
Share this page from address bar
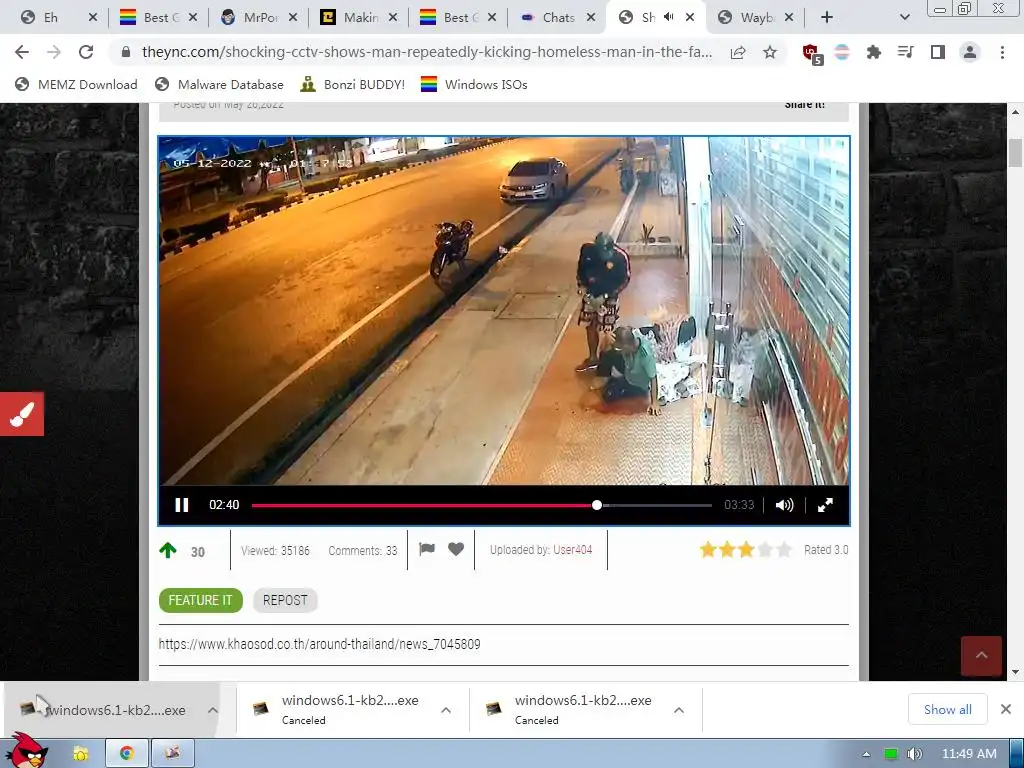[x=738, y=52]
